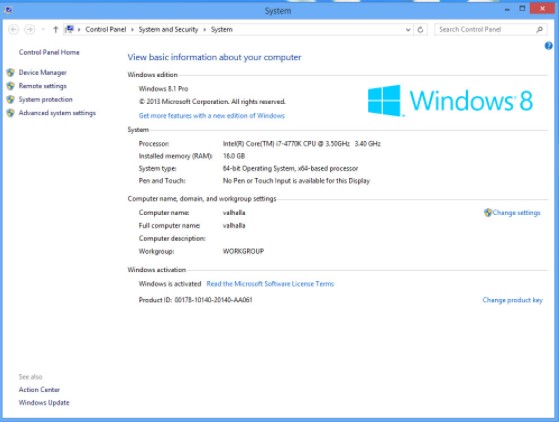Click the 2013 Microsoft Corporation copyright text

tap(212, 102)
